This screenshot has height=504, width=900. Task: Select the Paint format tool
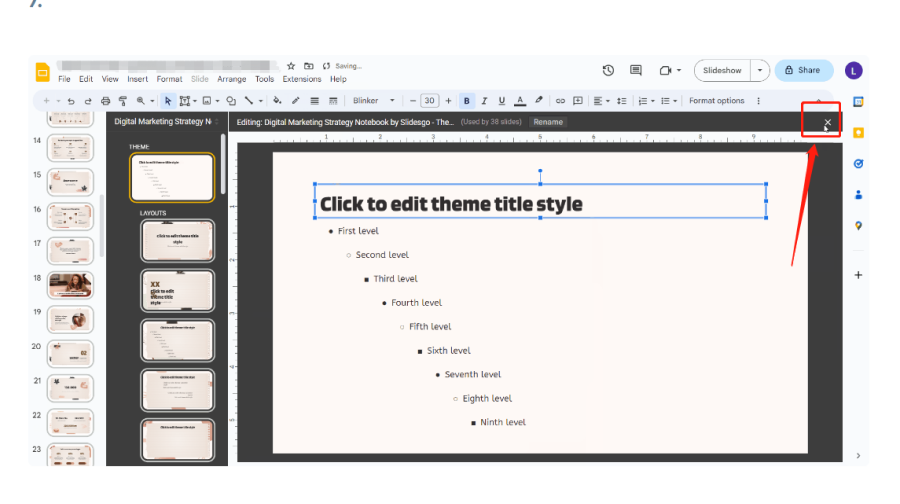click(x=122, y=101)
